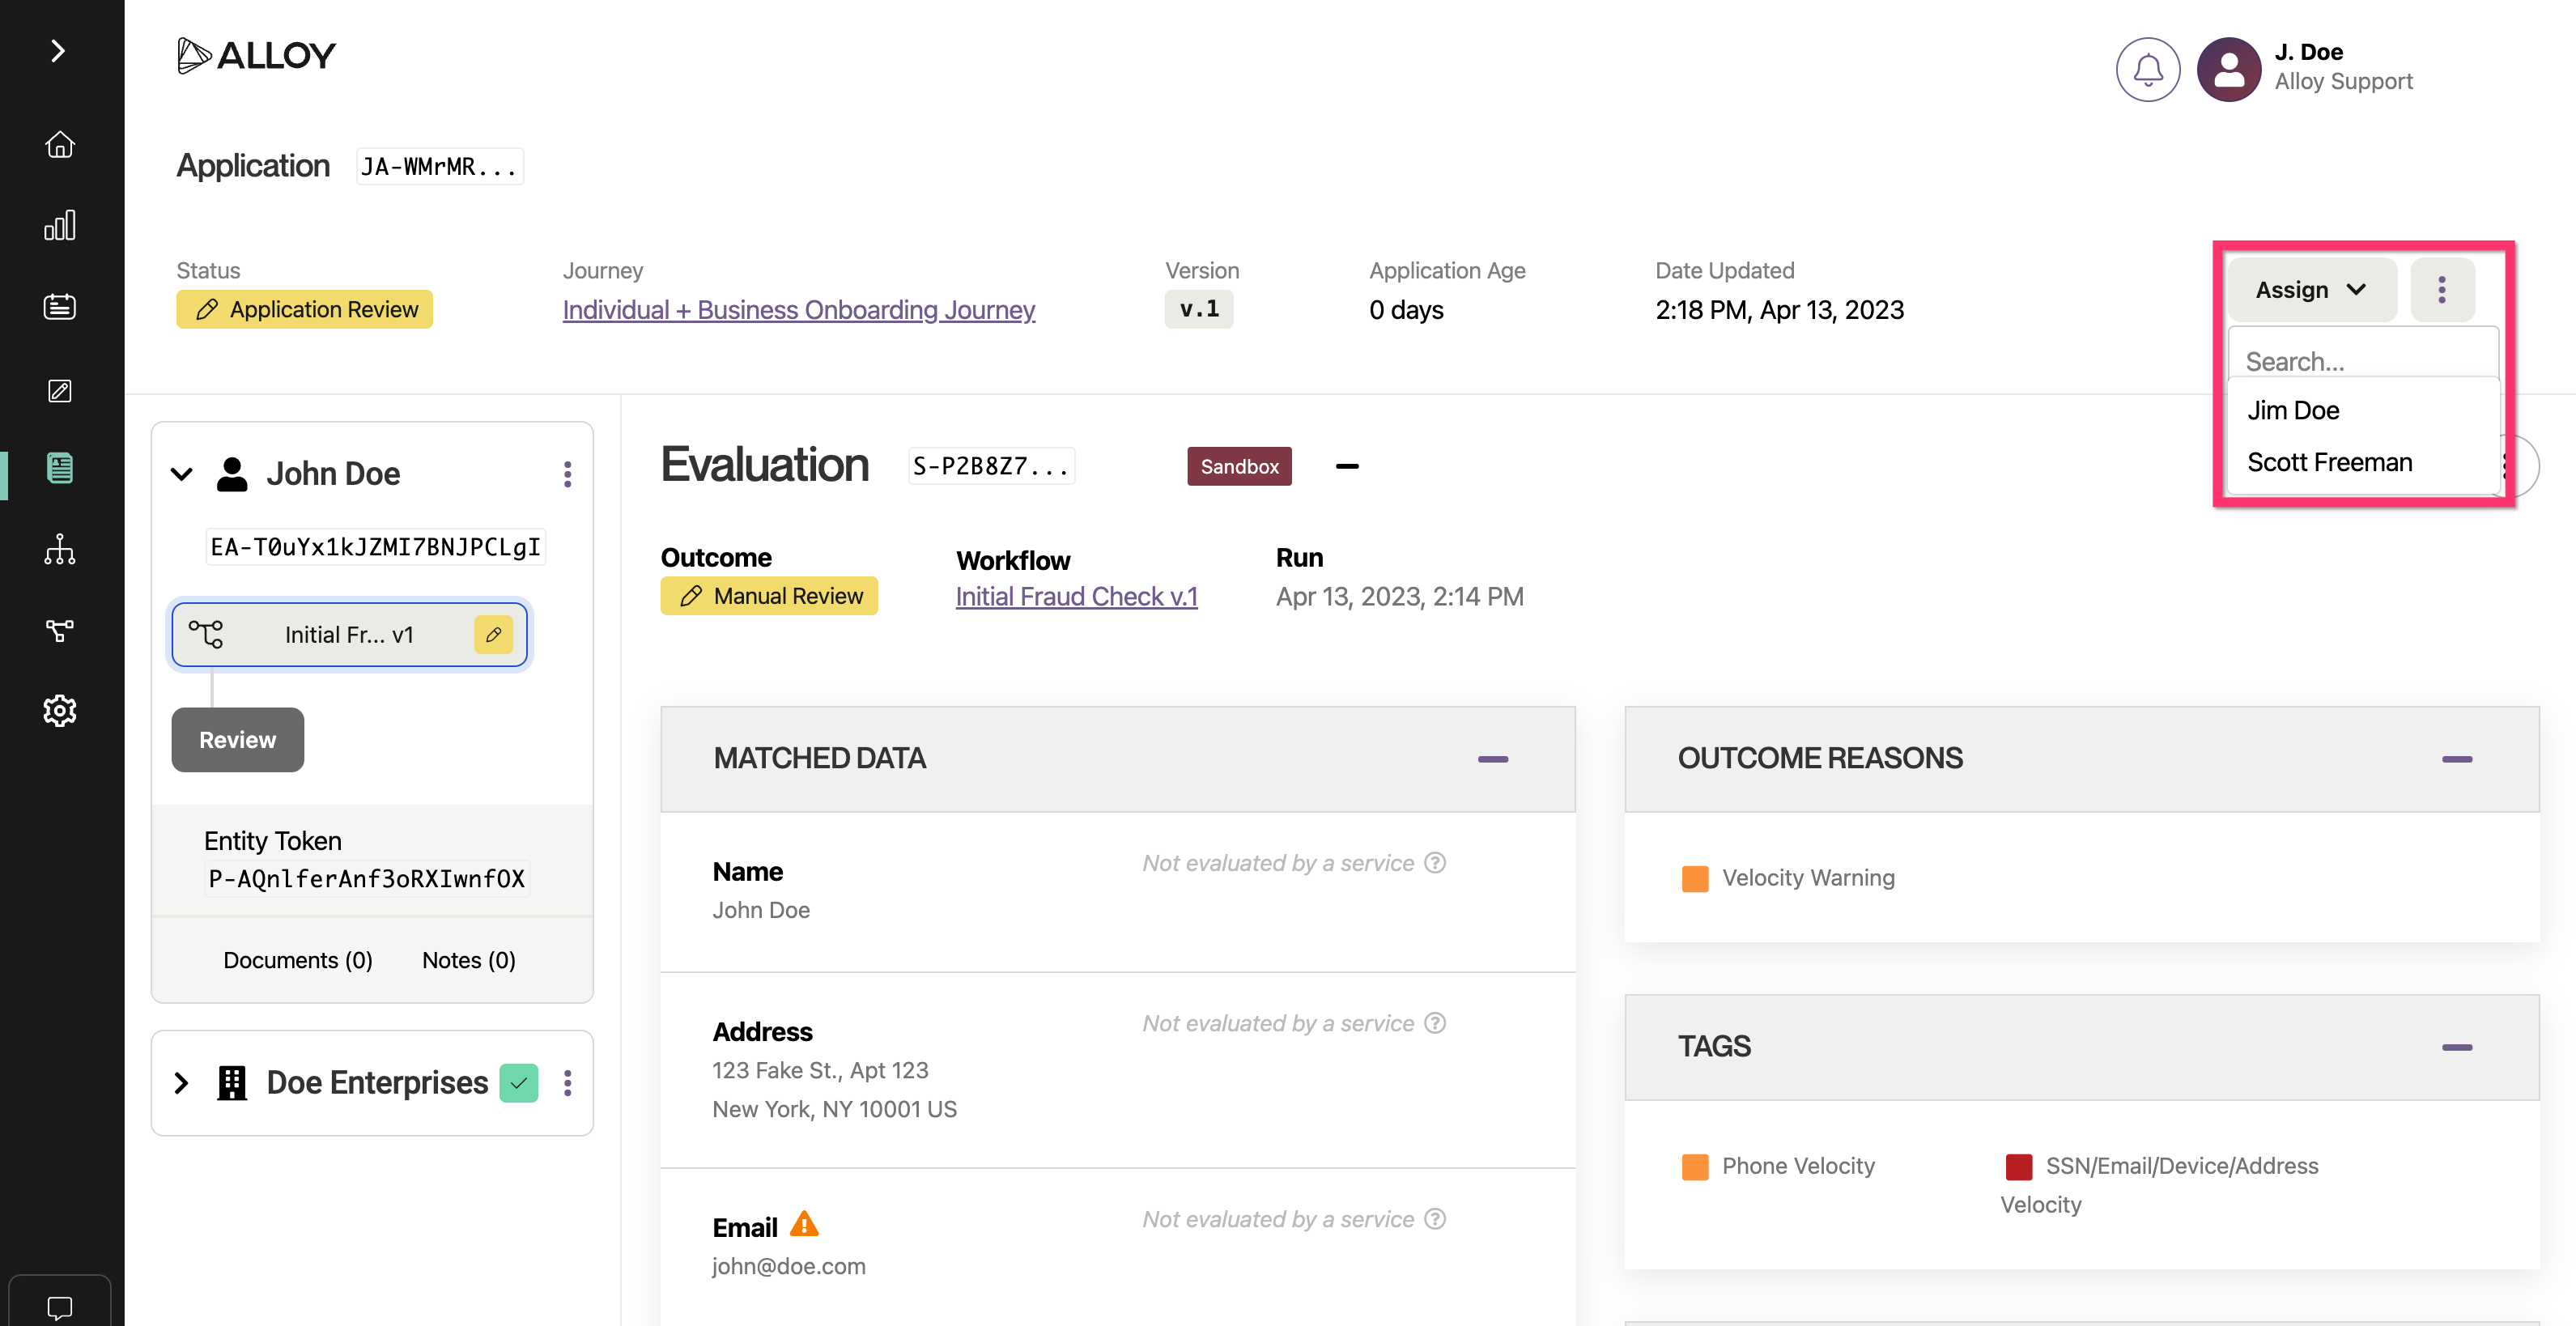Open the hierarchy tree sidebar icon

pos(60,549)
